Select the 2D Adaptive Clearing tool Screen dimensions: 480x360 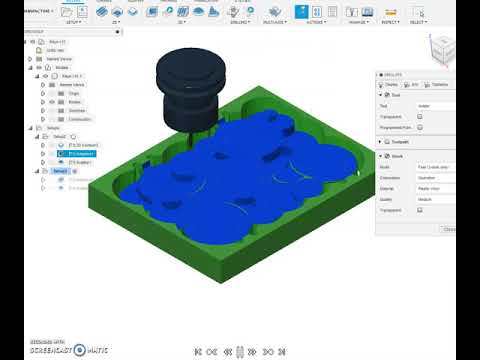[x=102, y=12]
